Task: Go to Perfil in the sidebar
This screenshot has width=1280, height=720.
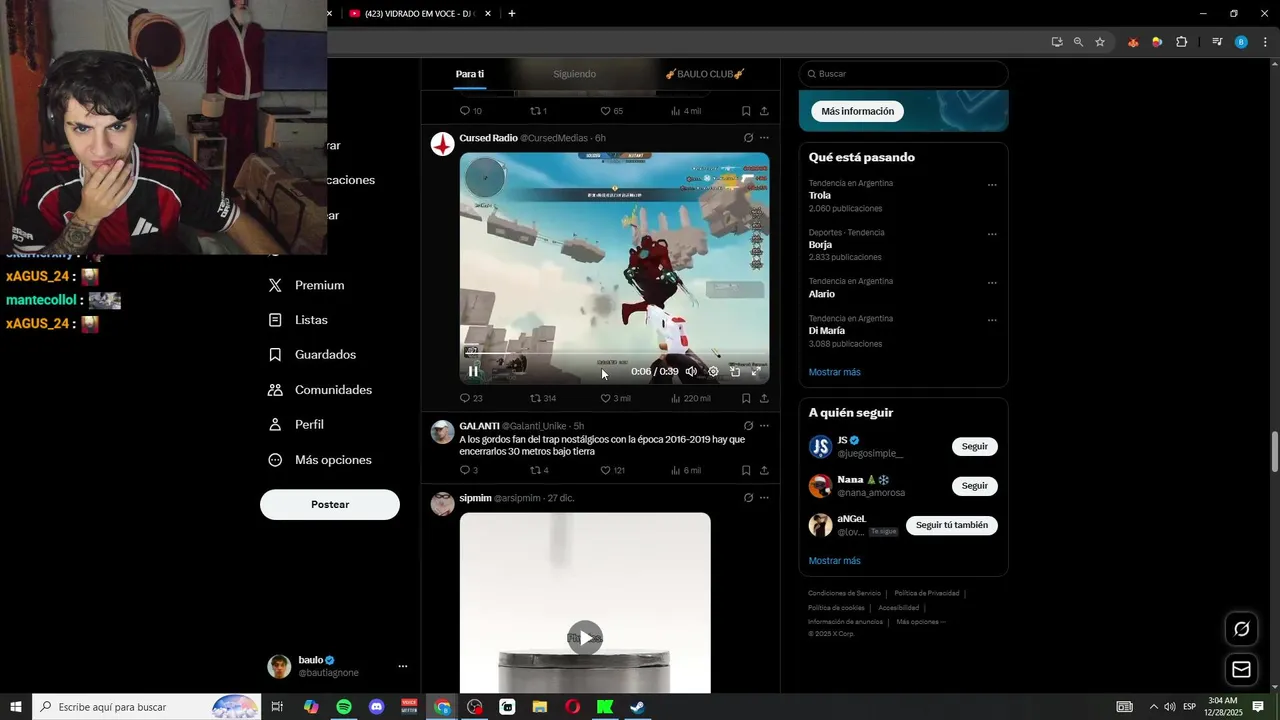Action: [296, 425]
